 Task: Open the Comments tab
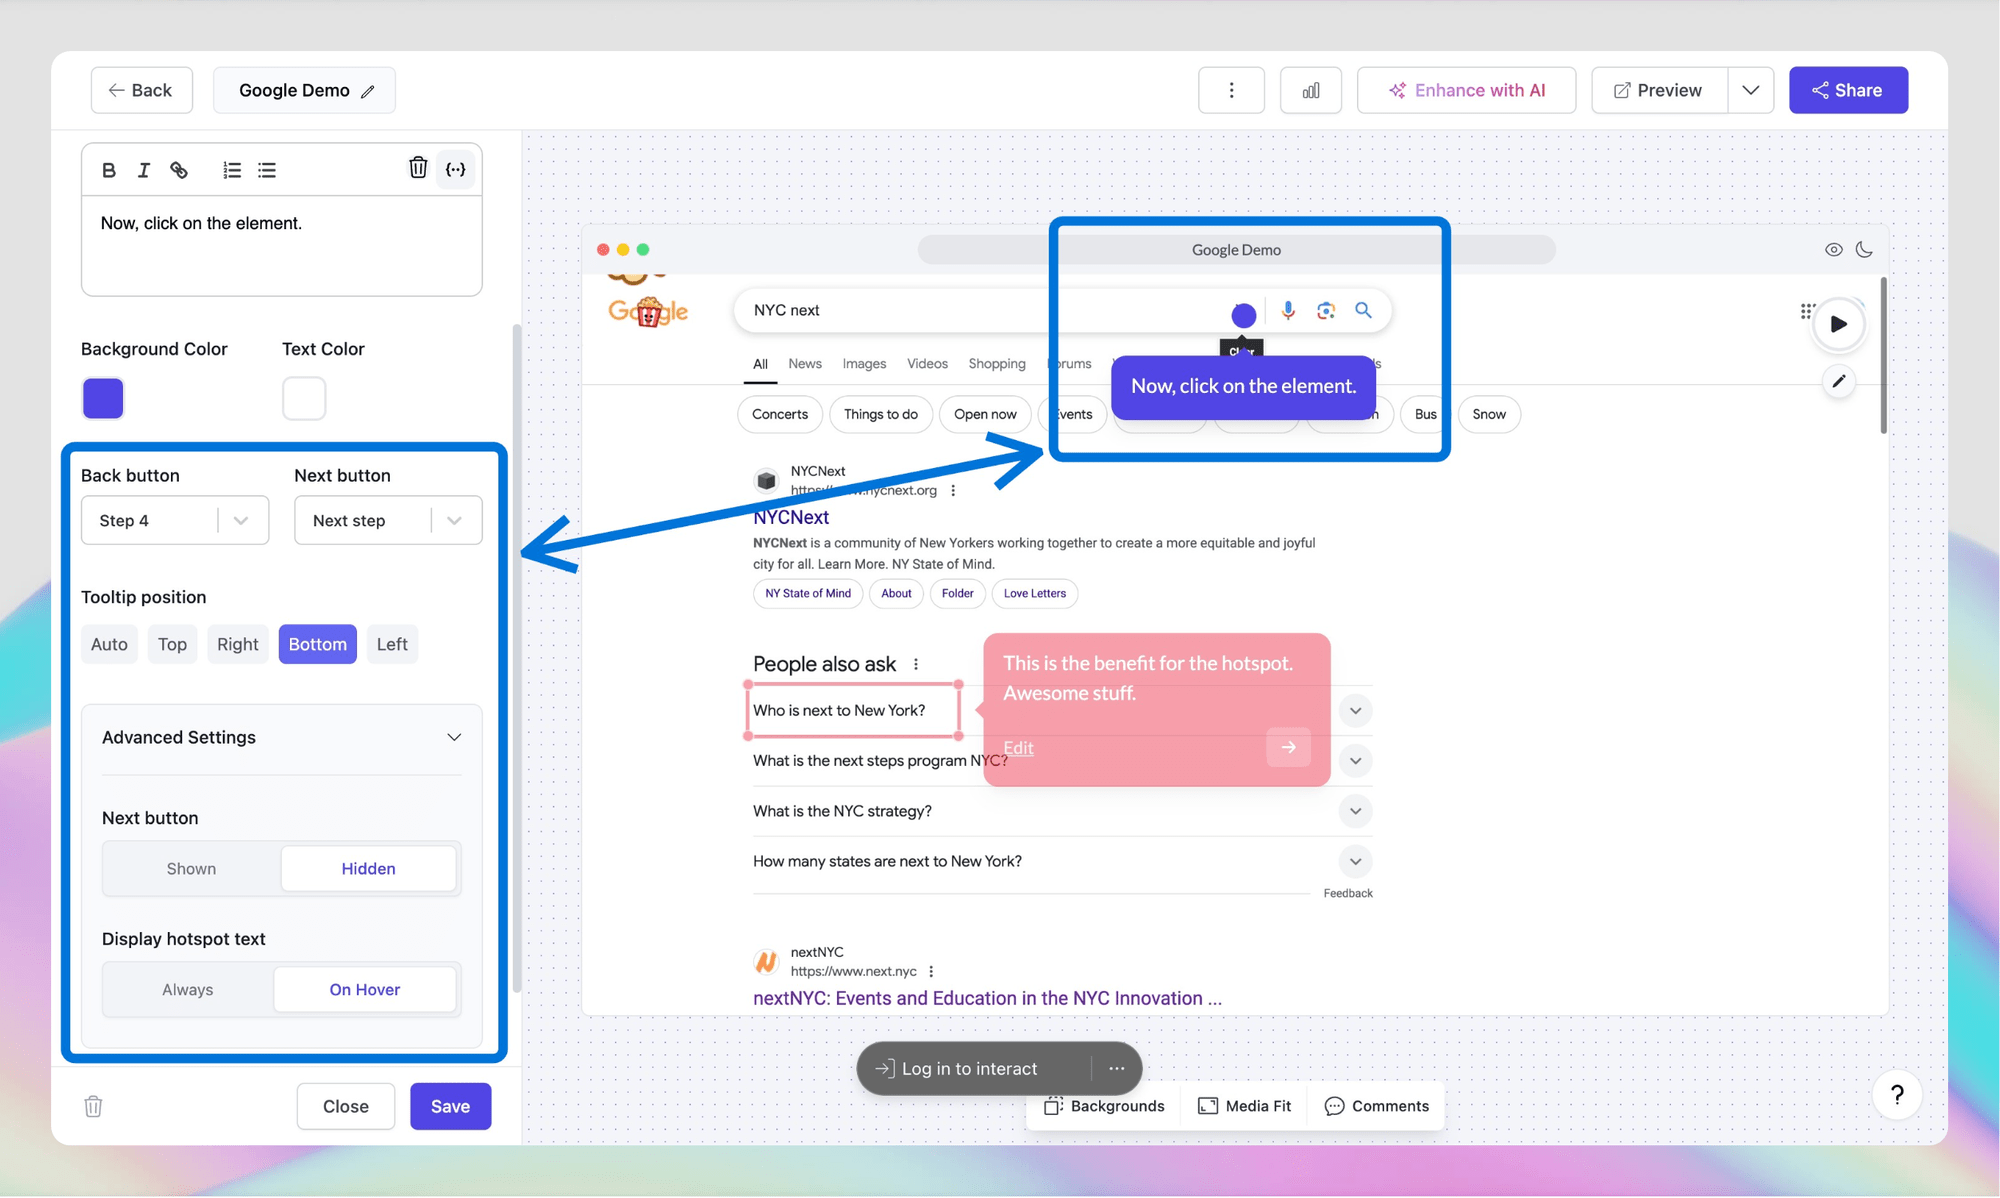click(1377, 1106)
